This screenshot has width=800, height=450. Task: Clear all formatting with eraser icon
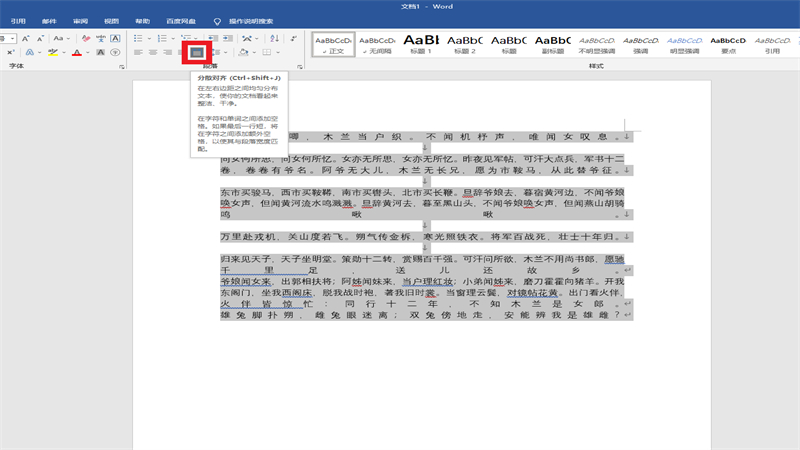pos(86,38)
